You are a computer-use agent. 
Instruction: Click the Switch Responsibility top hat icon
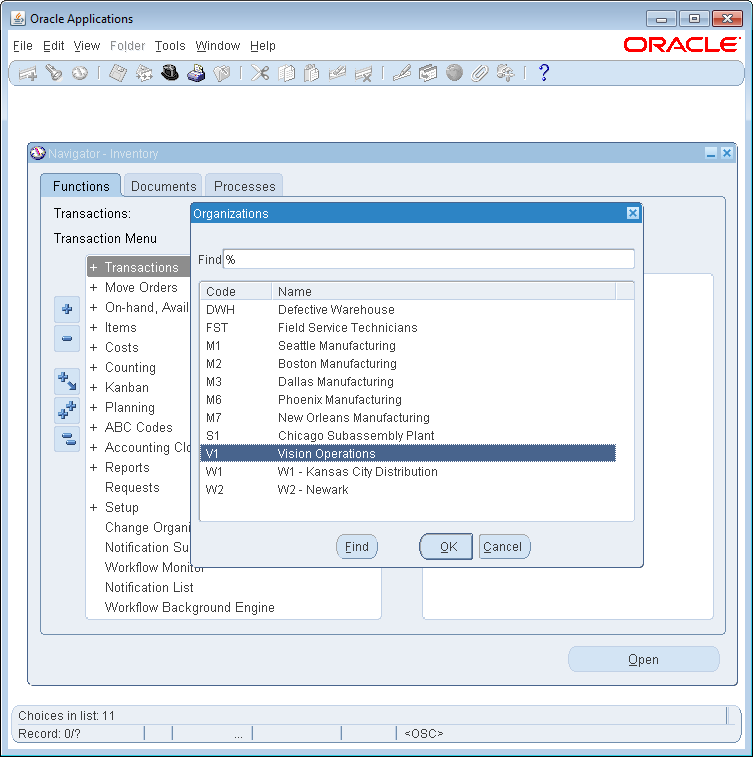(x=170, y=73)
